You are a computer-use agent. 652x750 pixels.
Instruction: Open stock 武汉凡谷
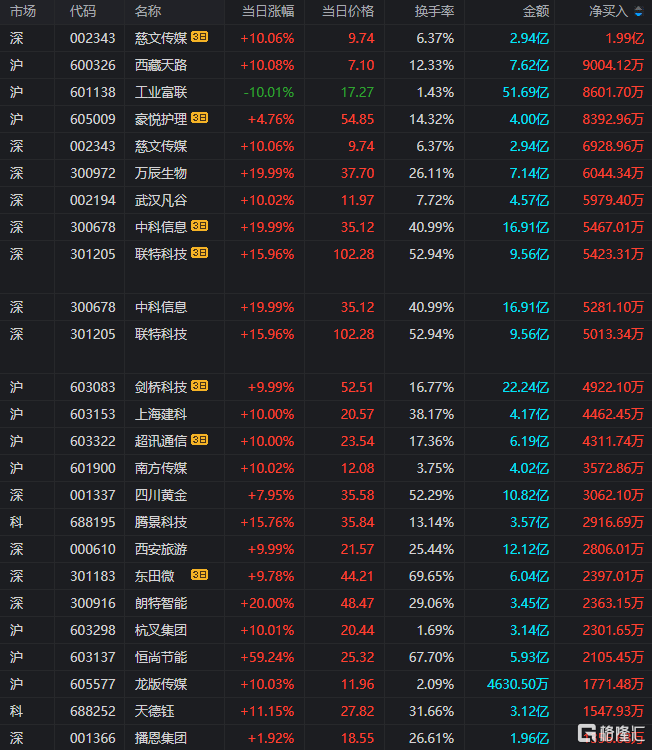(x=161, y=200)
